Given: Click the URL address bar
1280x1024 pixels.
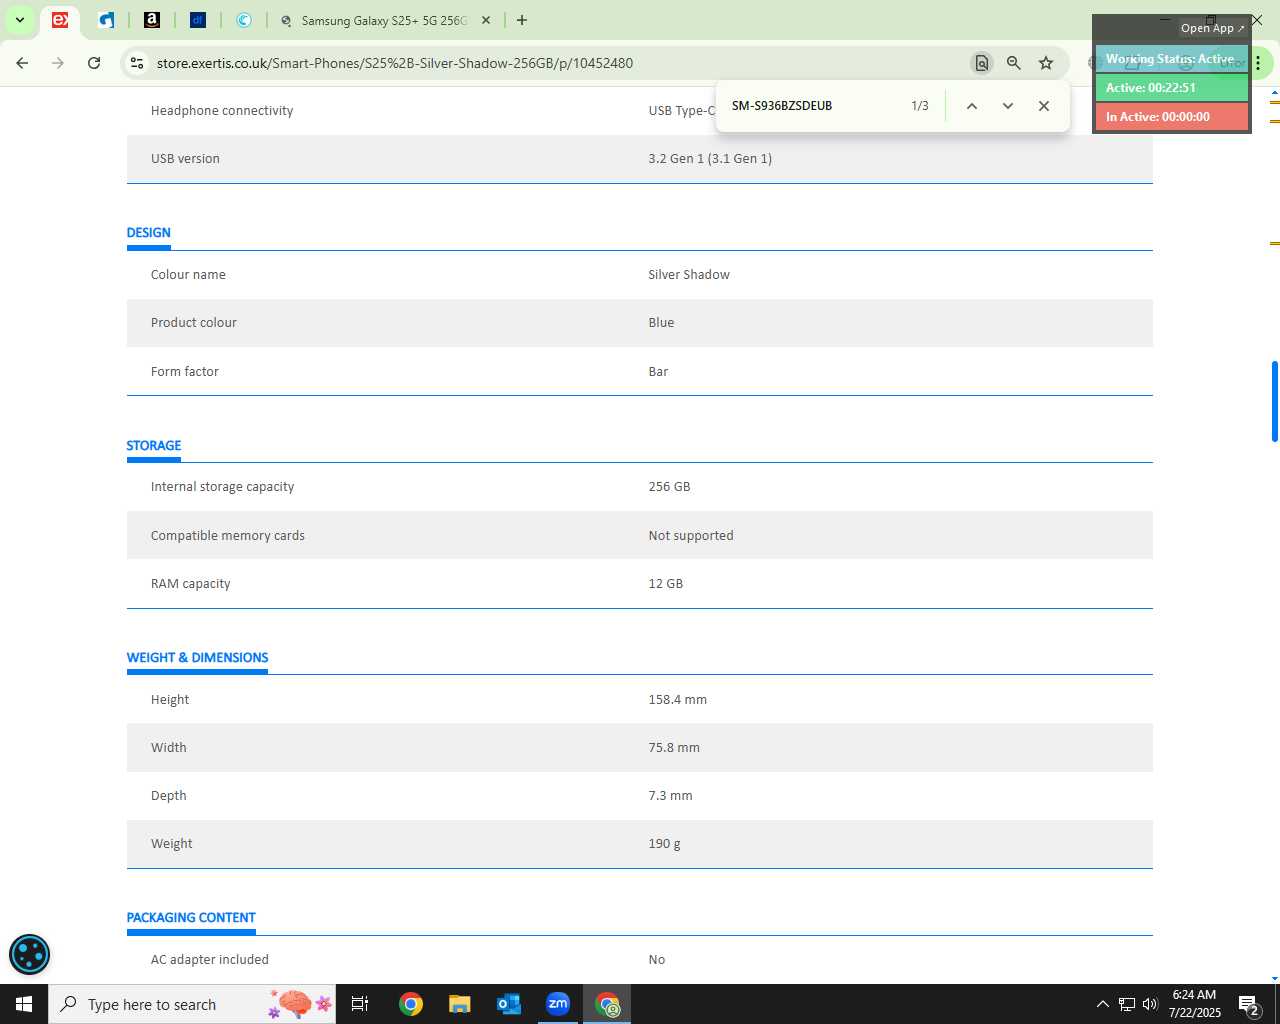Looking at the screenshot, I should tap(555, 63).
